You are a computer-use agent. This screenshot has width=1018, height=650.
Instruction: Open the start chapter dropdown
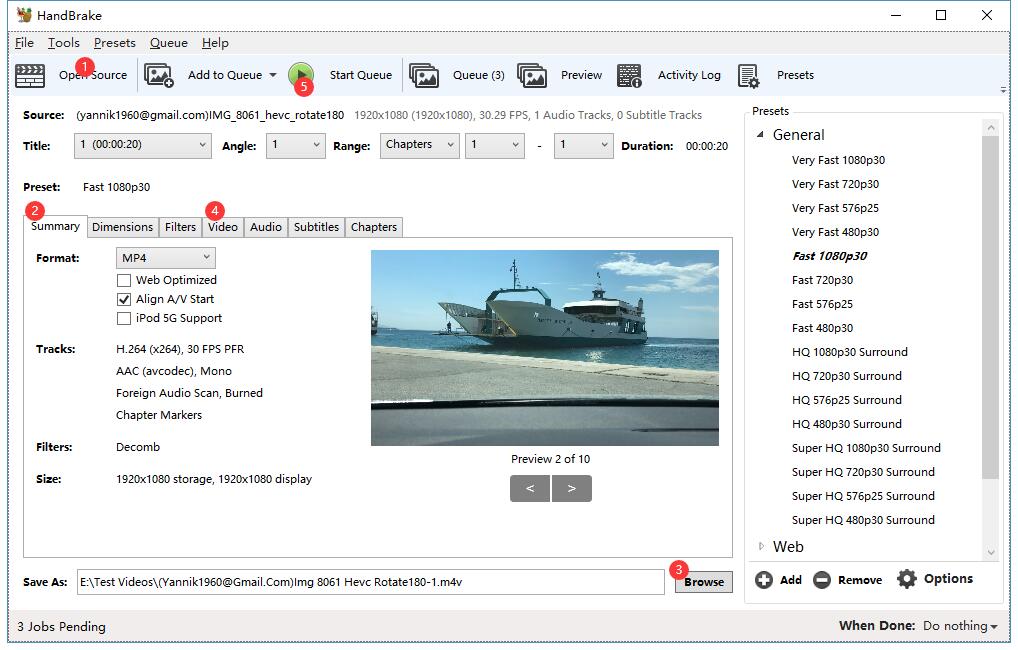(x=495, y=145)
